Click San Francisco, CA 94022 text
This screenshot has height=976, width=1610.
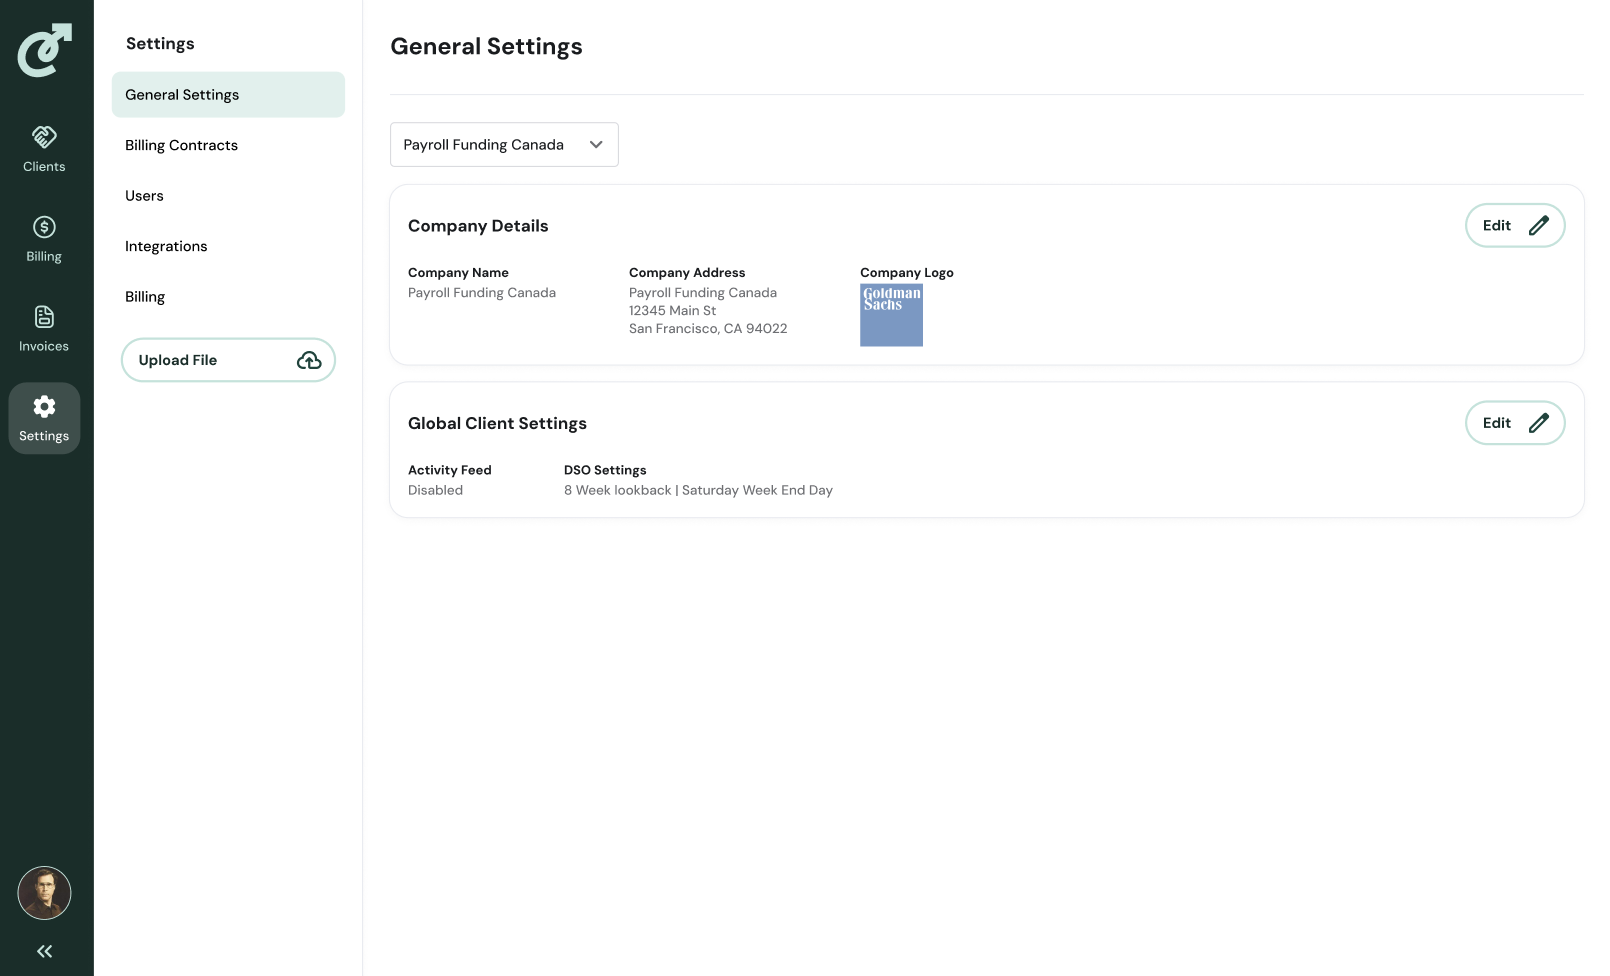click(708, 329)
